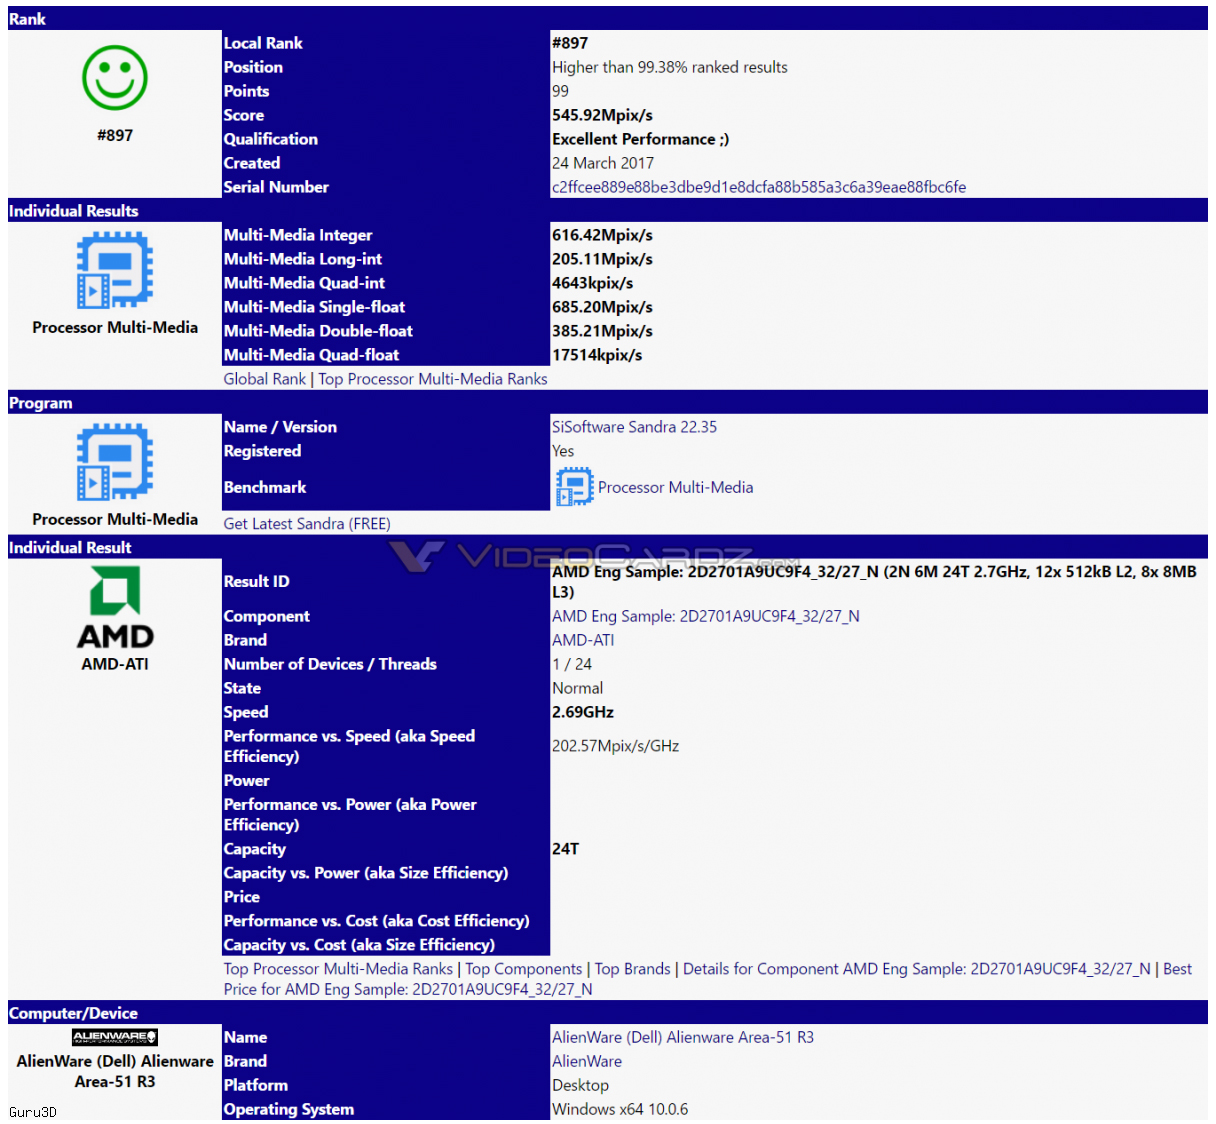Viewport: 1216px width, 1124px height.
Task: Click the 'Individual Result' section header
Action: (608, 547)
